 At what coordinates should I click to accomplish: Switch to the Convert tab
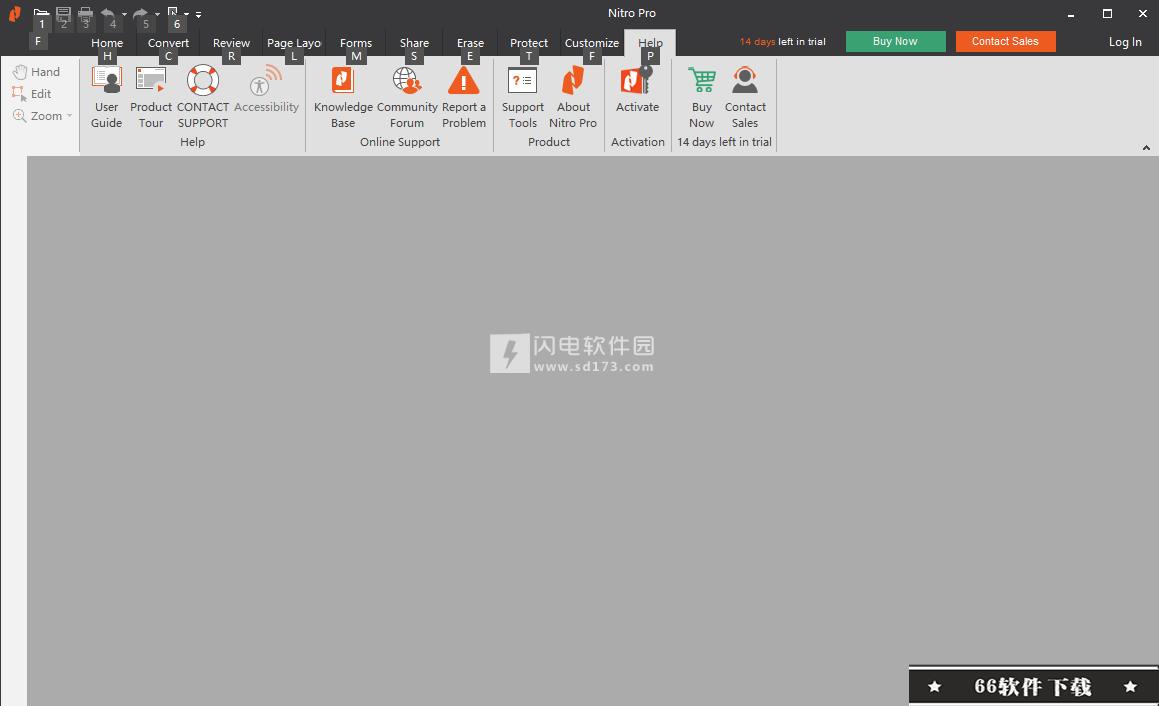(169, 43)
